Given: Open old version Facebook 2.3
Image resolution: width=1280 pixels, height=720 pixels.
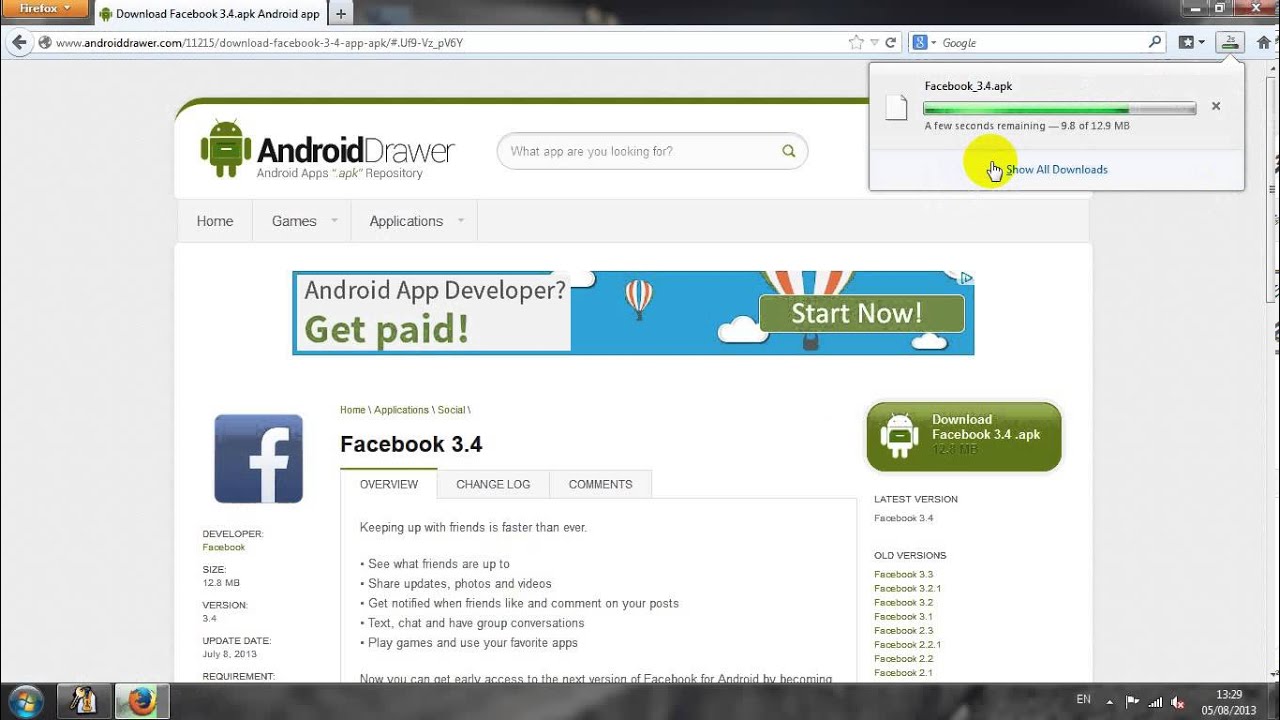Looking at the screenshot, I should coord(903,630).
